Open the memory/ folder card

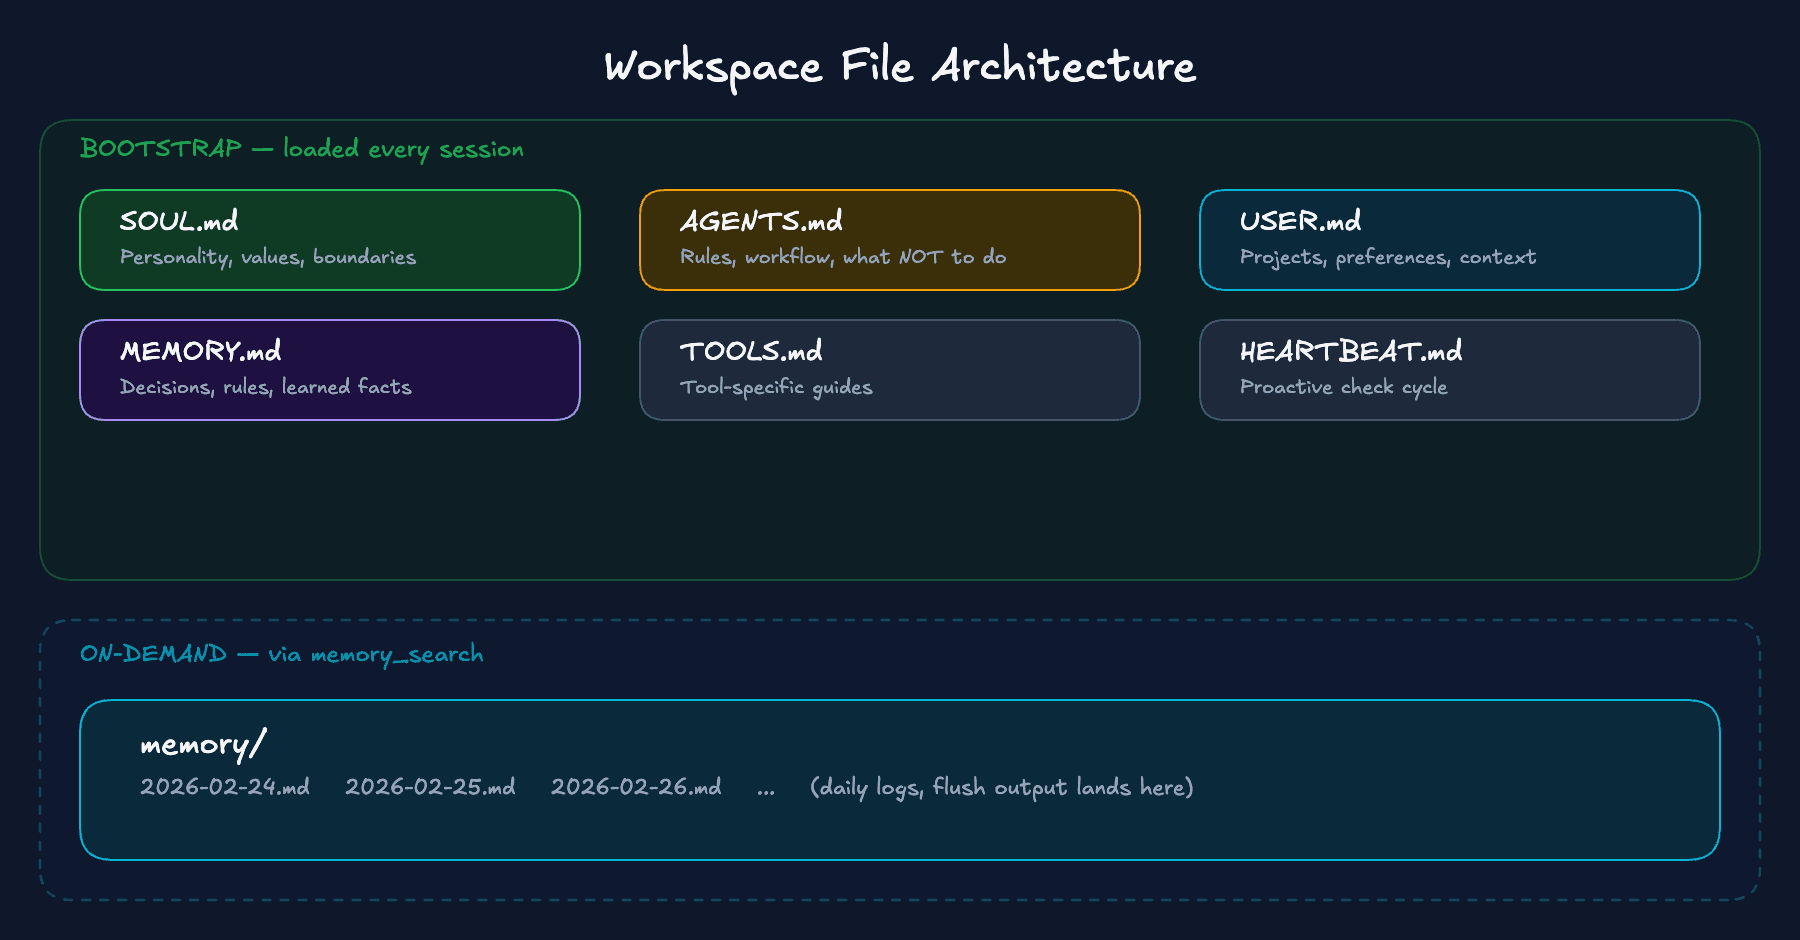pos(900,780)
